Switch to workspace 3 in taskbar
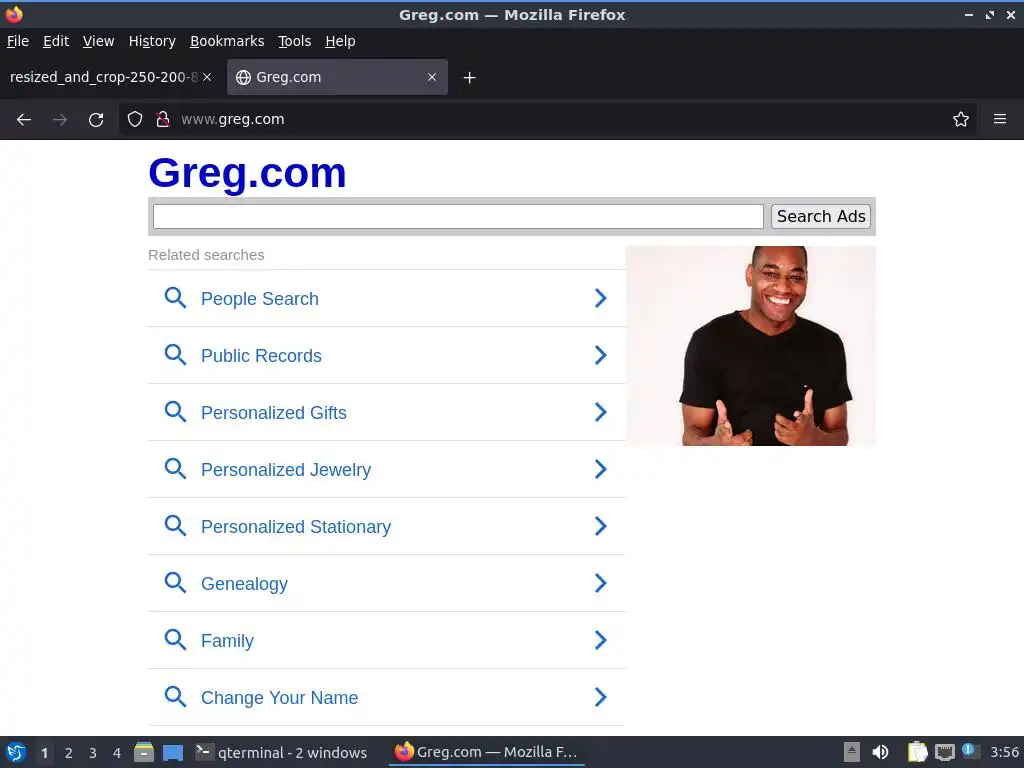1024x768 pixels. pos(93,753)
